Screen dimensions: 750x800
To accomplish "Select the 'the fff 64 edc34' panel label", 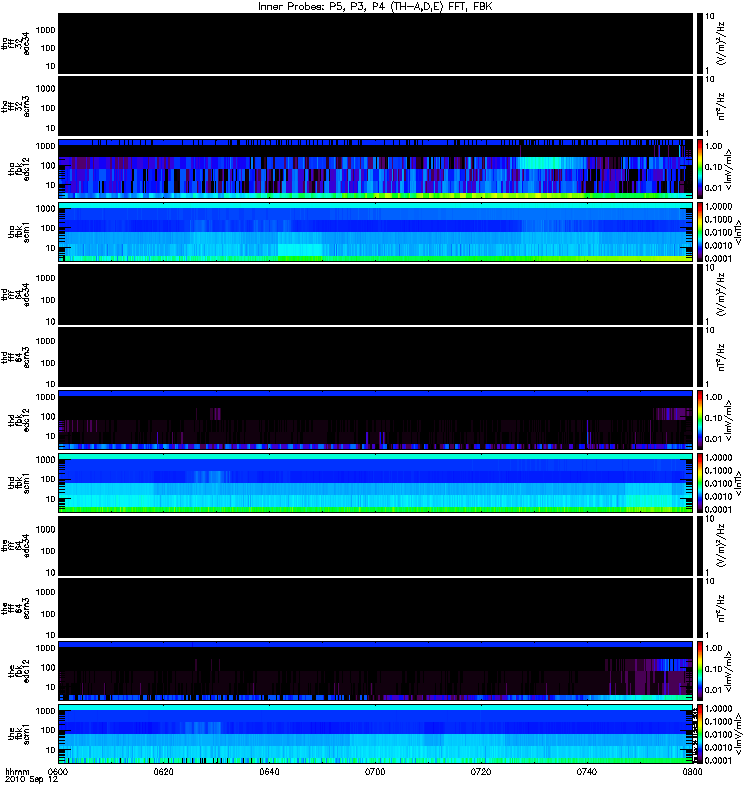I will coord(16,546).
